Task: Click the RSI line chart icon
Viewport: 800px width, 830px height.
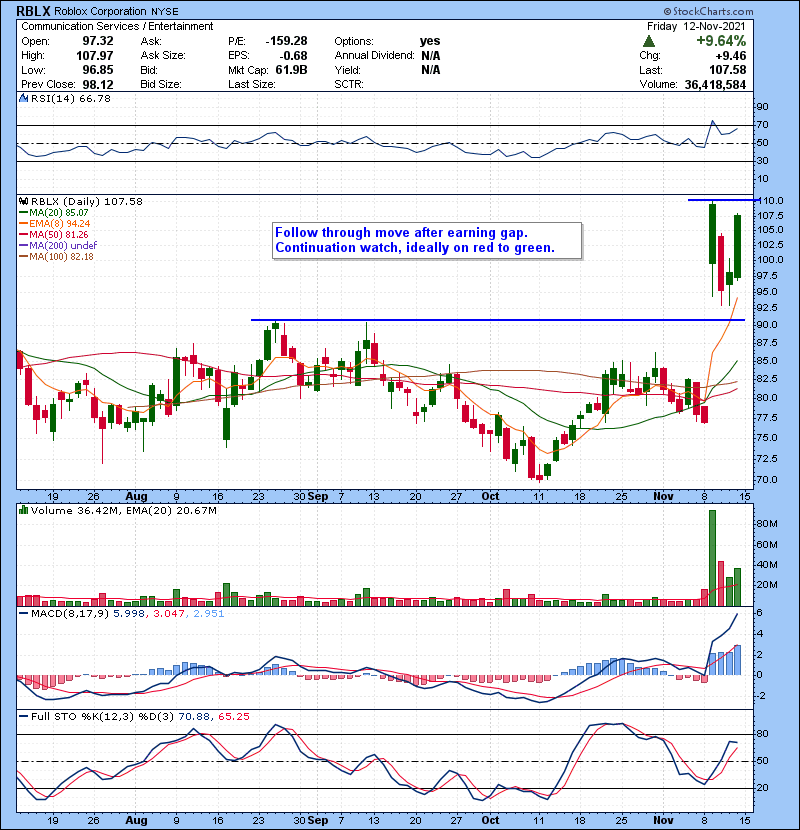Action: (x=24, y=98)
